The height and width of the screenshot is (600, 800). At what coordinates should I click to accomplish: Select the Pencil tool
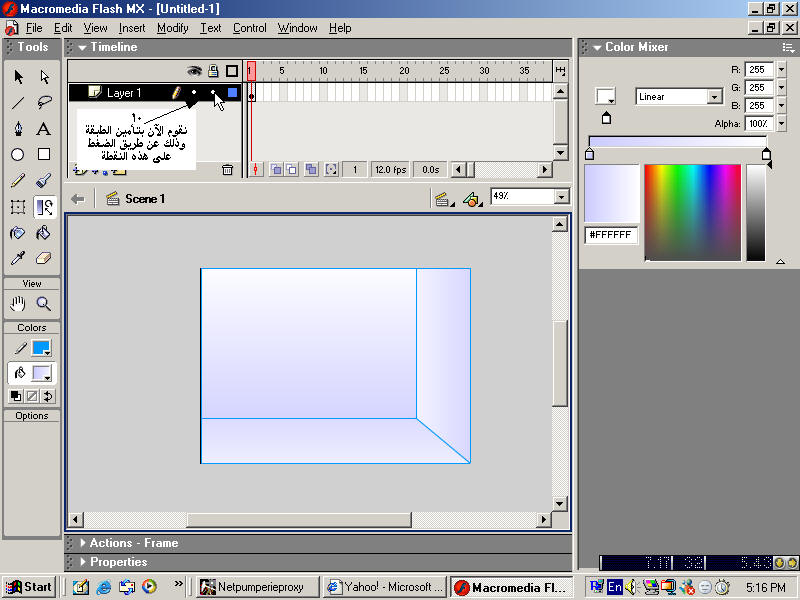tap(18, 181)
